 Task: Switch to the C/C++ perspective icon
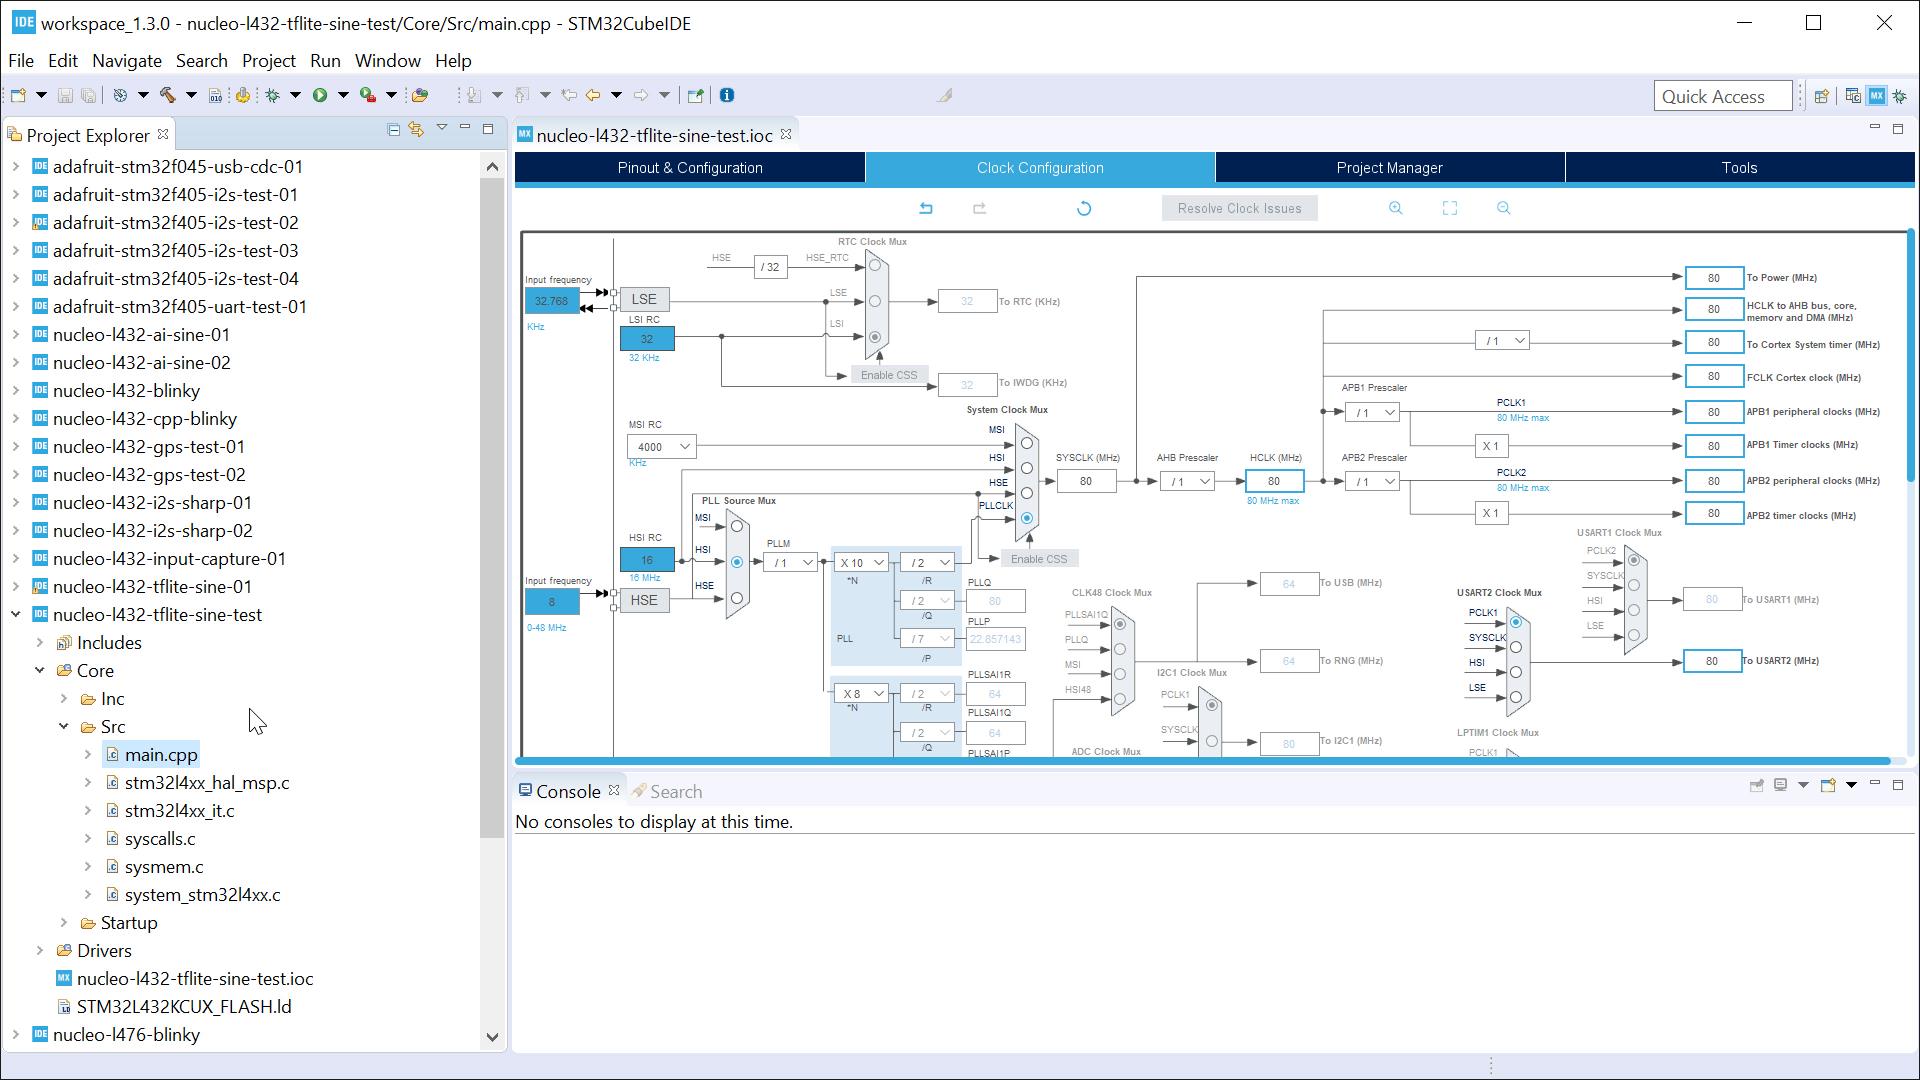click(1853, 96)
